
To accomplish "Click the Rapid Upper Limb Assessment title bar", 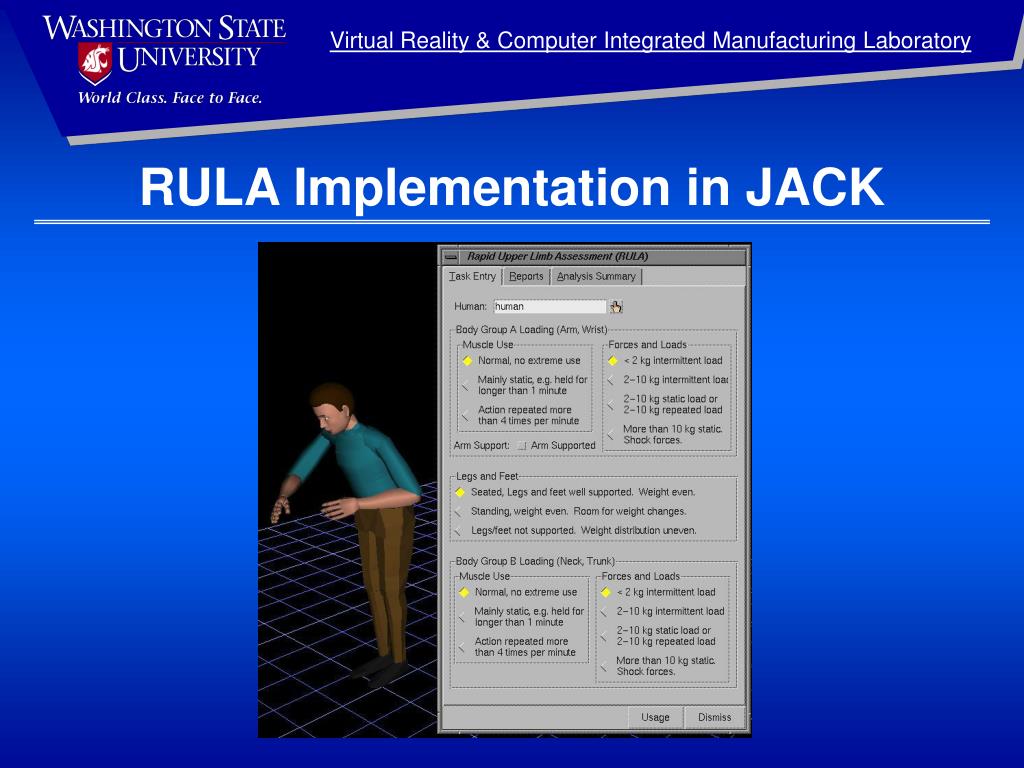I will click(593, 257).
